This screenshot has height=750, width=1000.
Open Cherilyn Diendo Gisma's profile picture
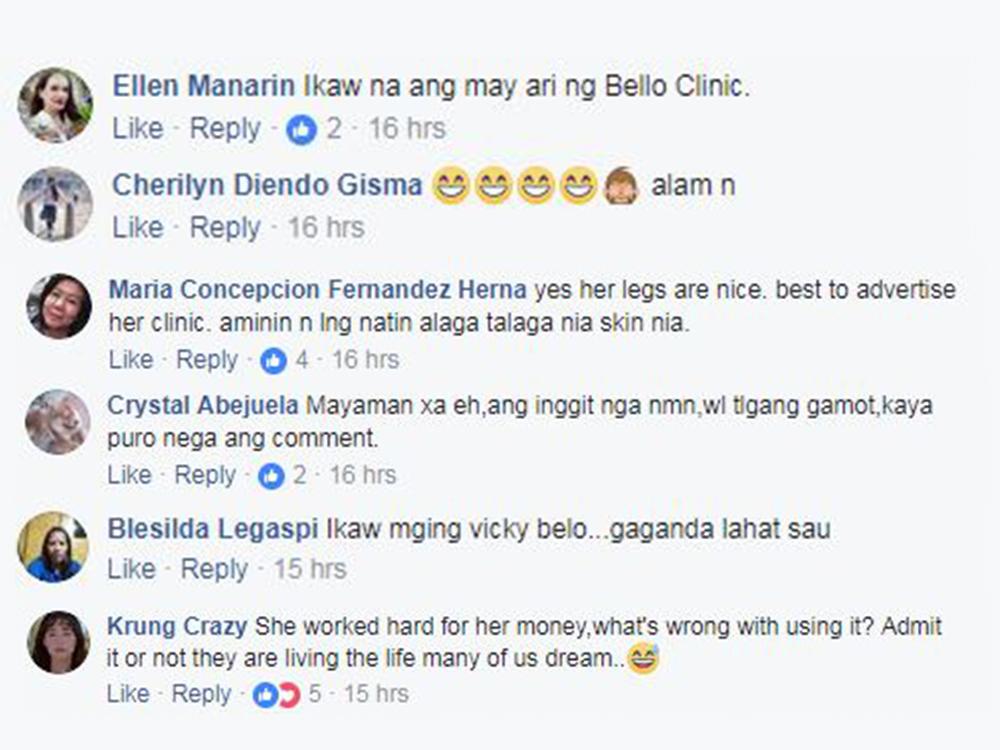pos(55,204)
